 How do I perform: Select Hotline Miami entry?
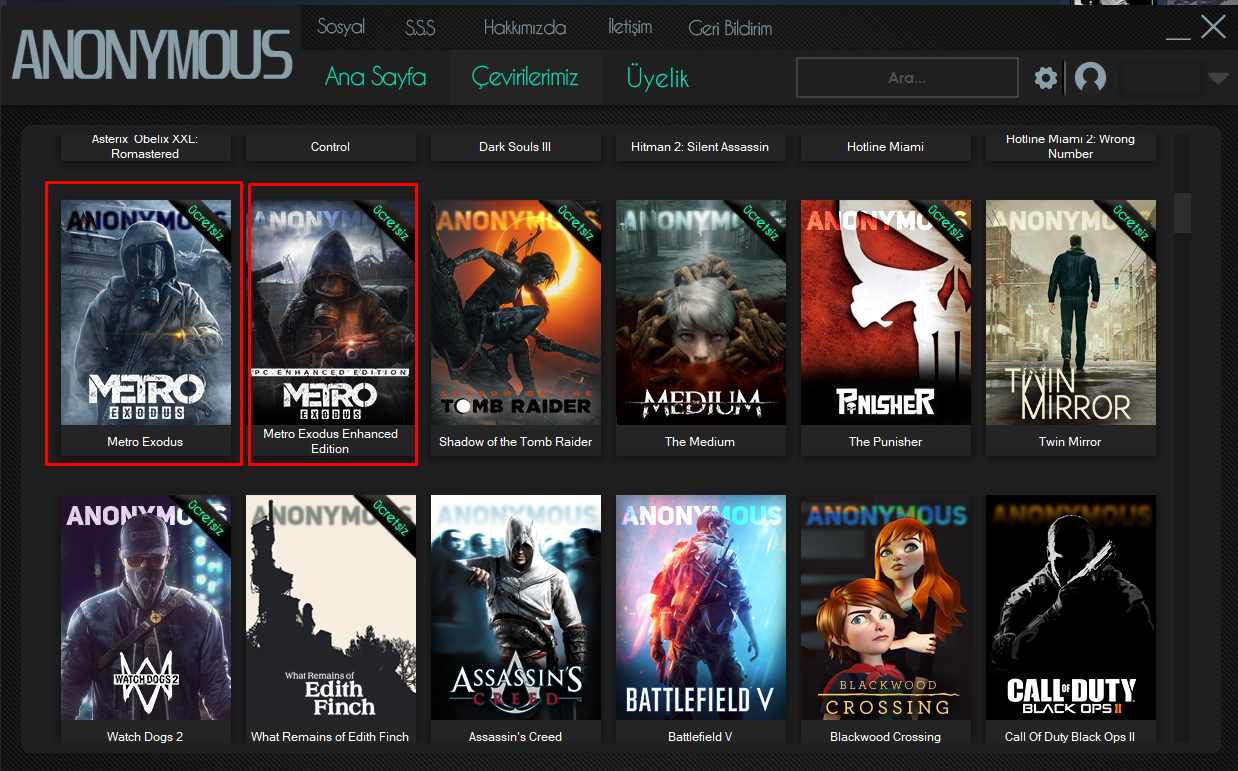[x=886, y=147]
